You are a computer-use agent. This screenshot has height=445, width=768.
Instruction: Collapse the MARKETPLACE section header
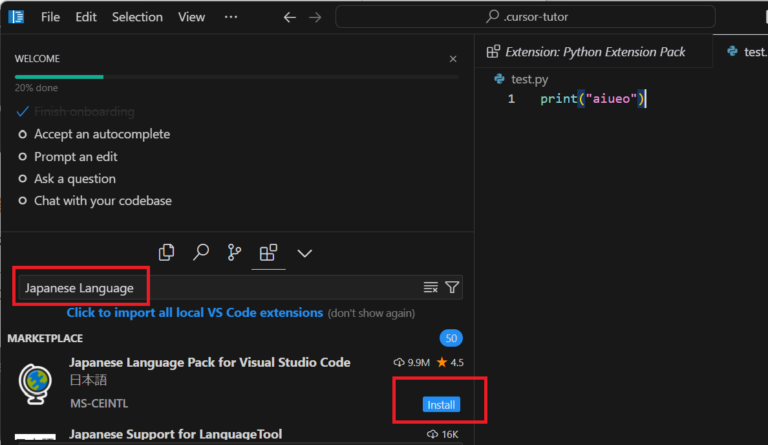[x=46, y=338]
